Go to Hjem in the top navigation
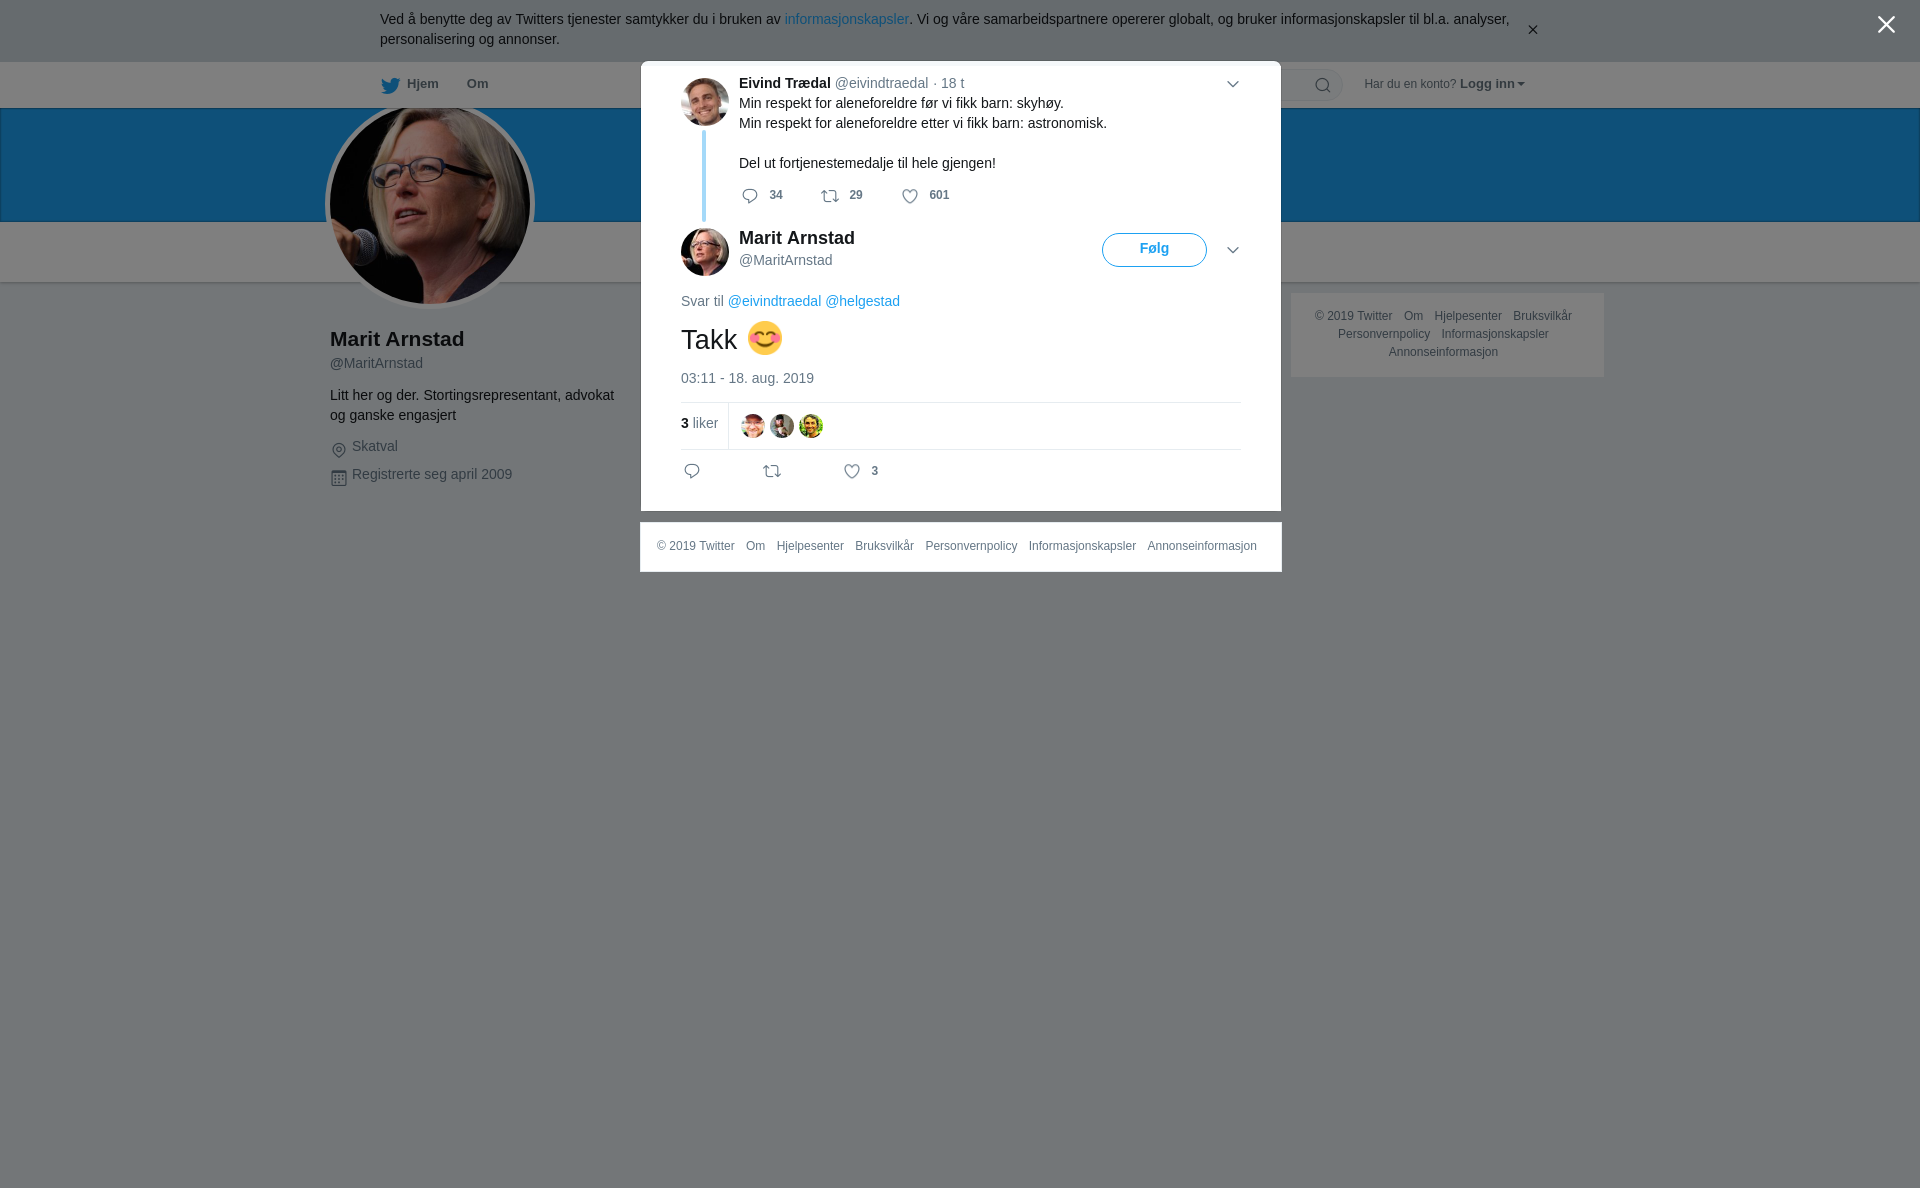This screenshot has height=1188, width=1920. [410, 84]
